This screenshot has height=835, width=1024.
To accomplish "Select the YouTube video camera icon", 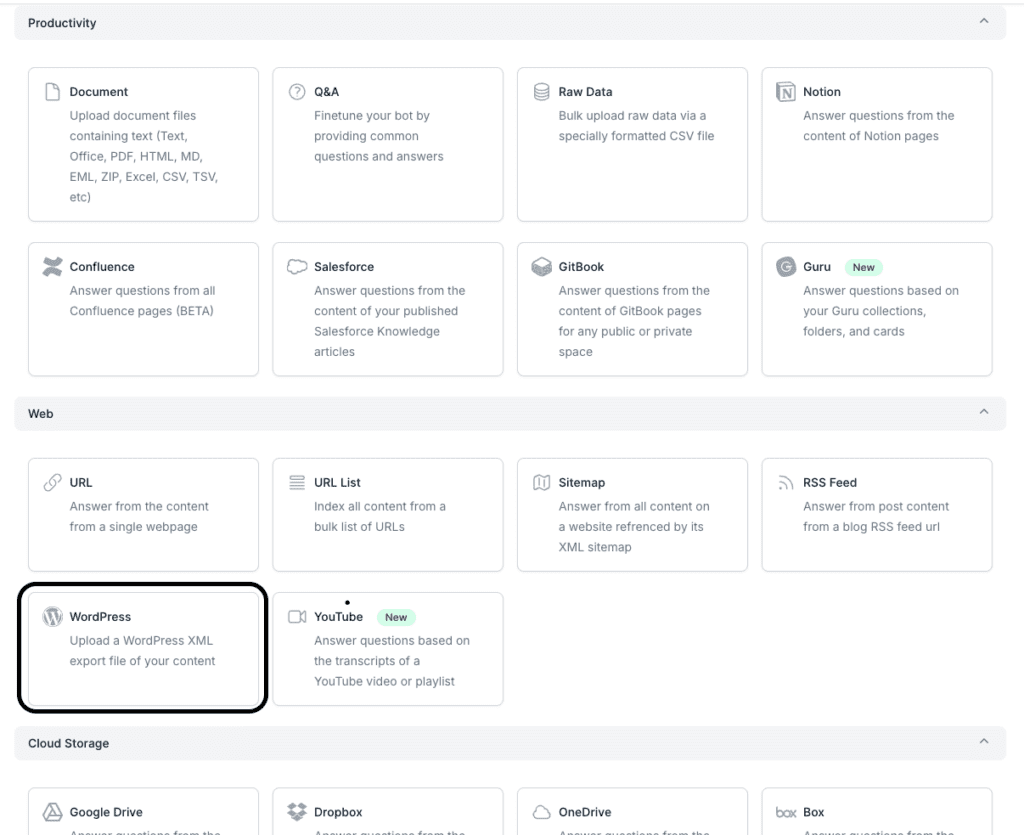I will pos(297,617).
